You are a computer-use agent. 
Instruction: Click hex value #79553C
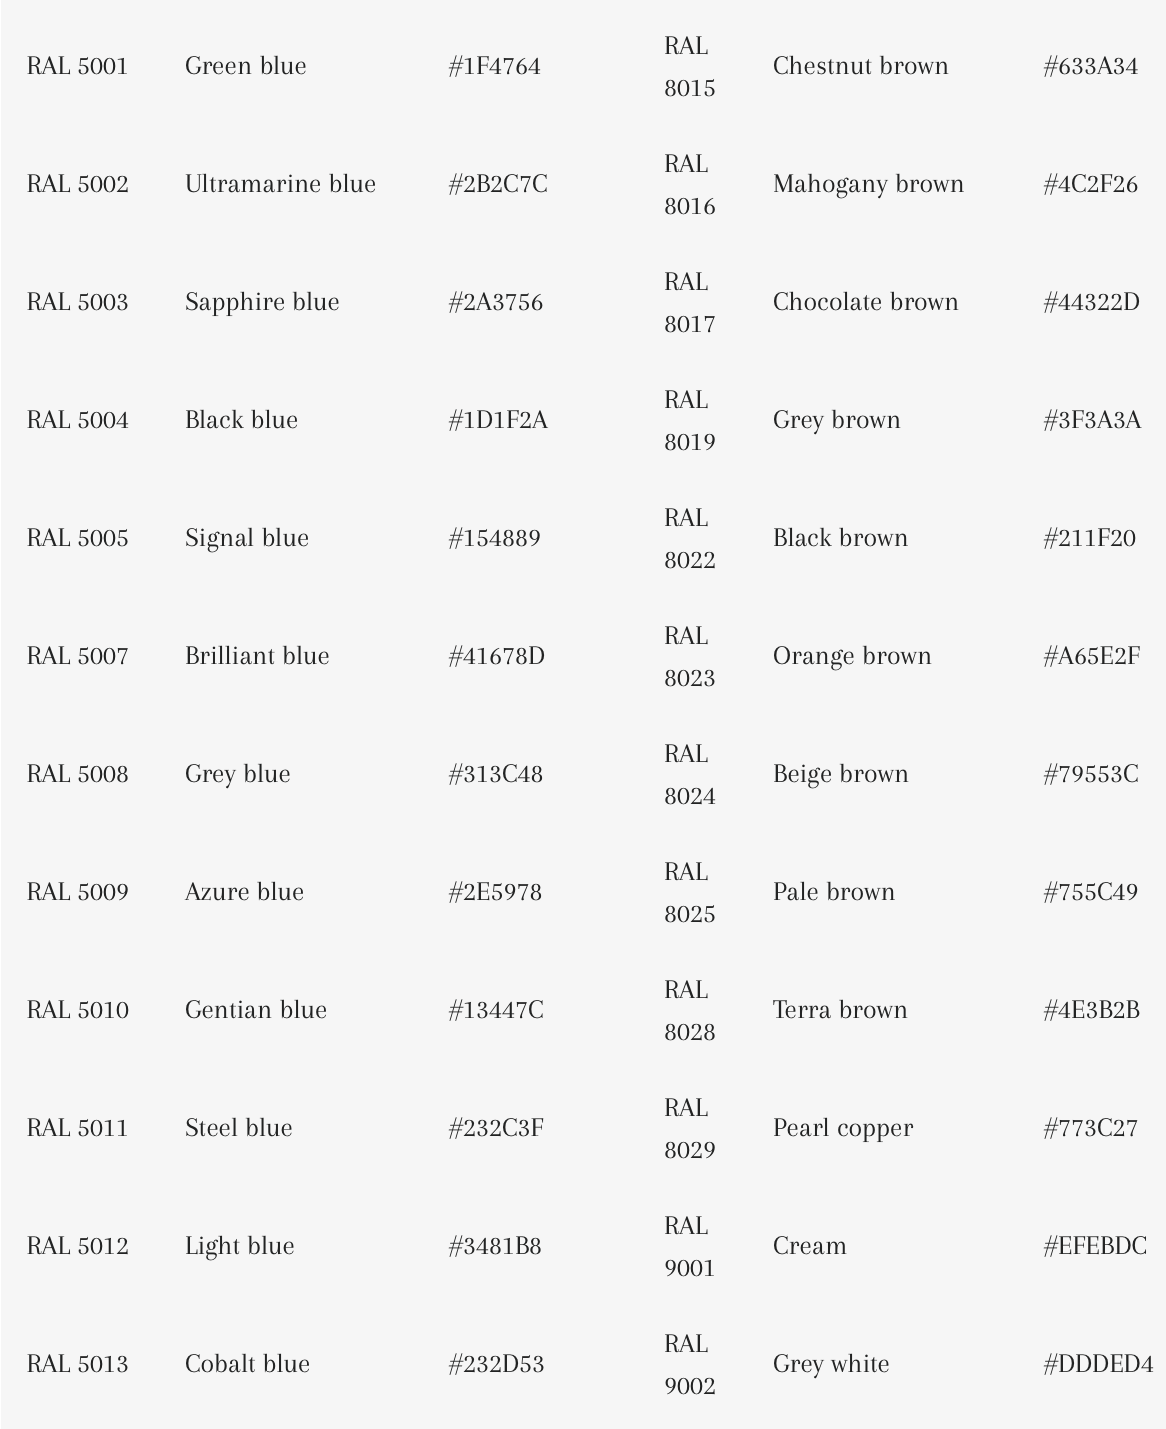pyautogui.click(x=1090, y=774)
